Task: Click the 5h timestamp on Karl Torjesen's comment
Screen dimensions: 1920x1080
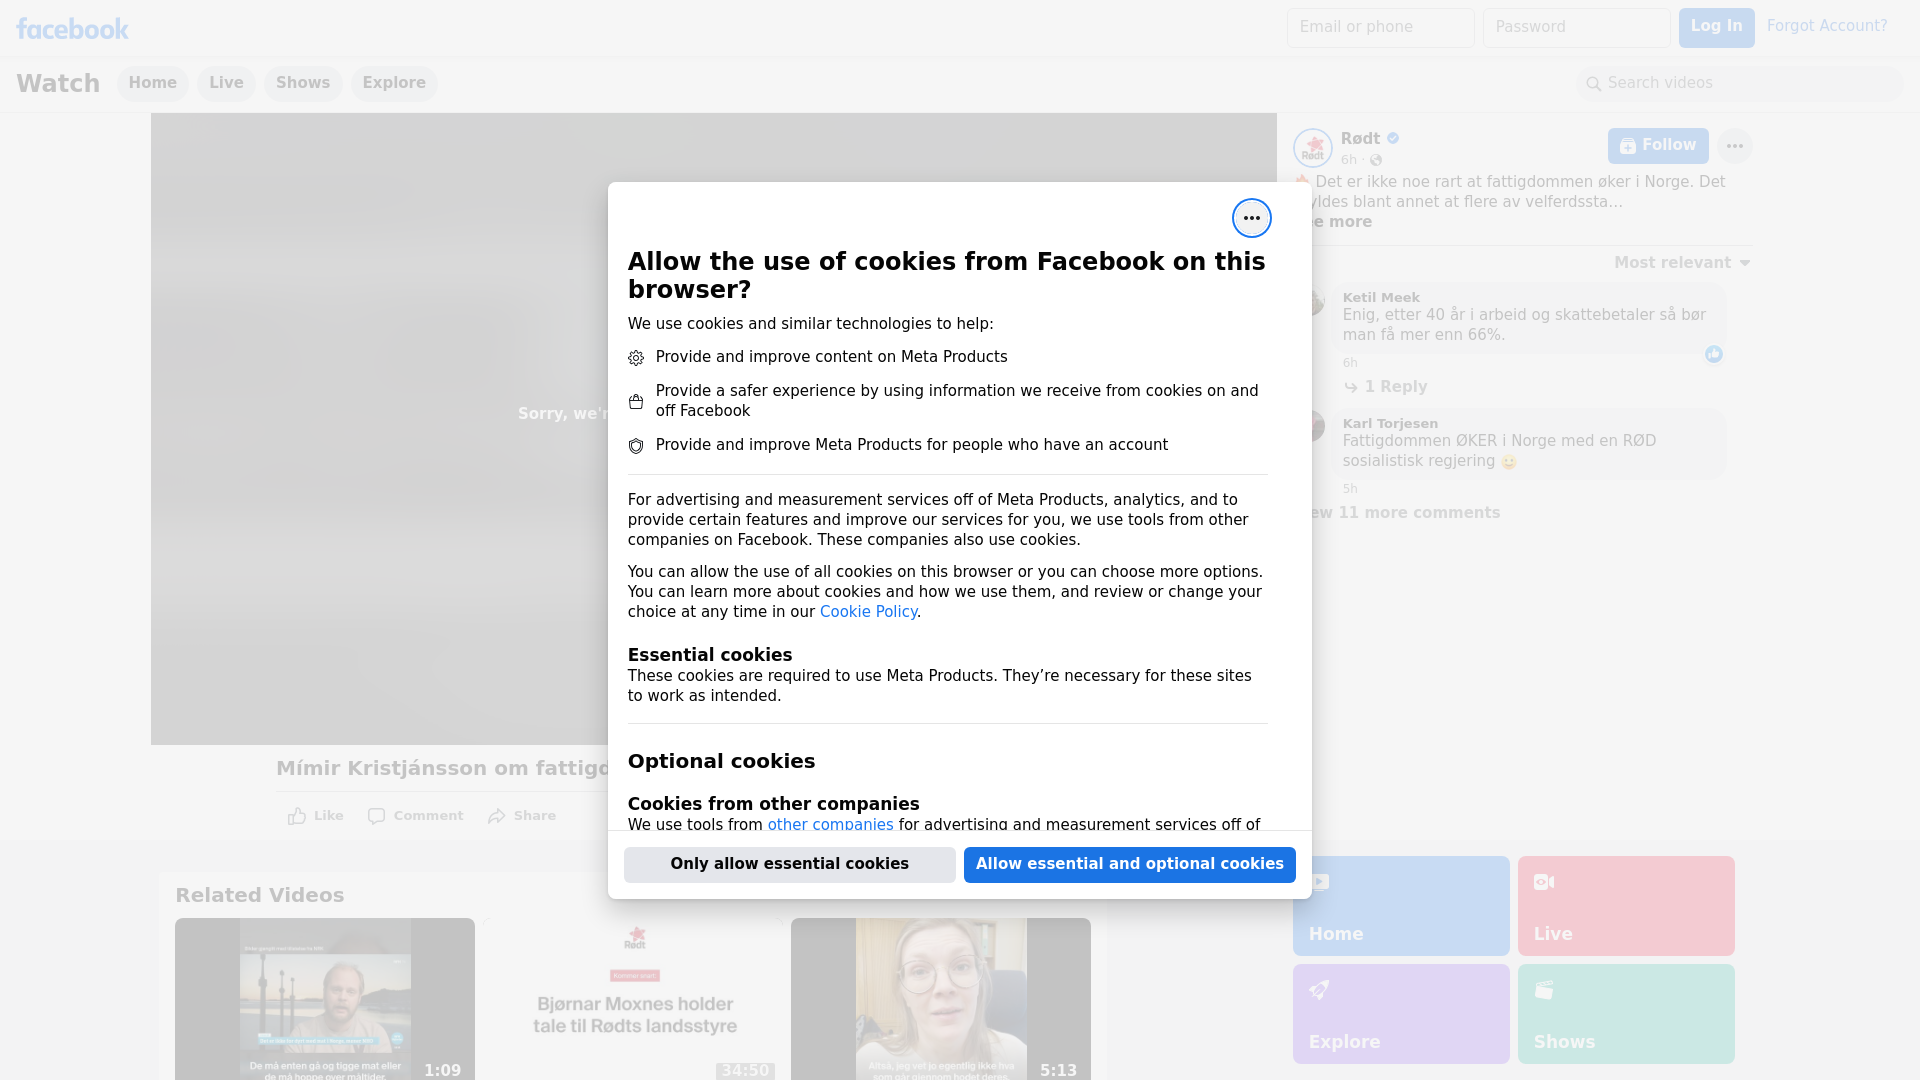Action: coord(1350,489)
